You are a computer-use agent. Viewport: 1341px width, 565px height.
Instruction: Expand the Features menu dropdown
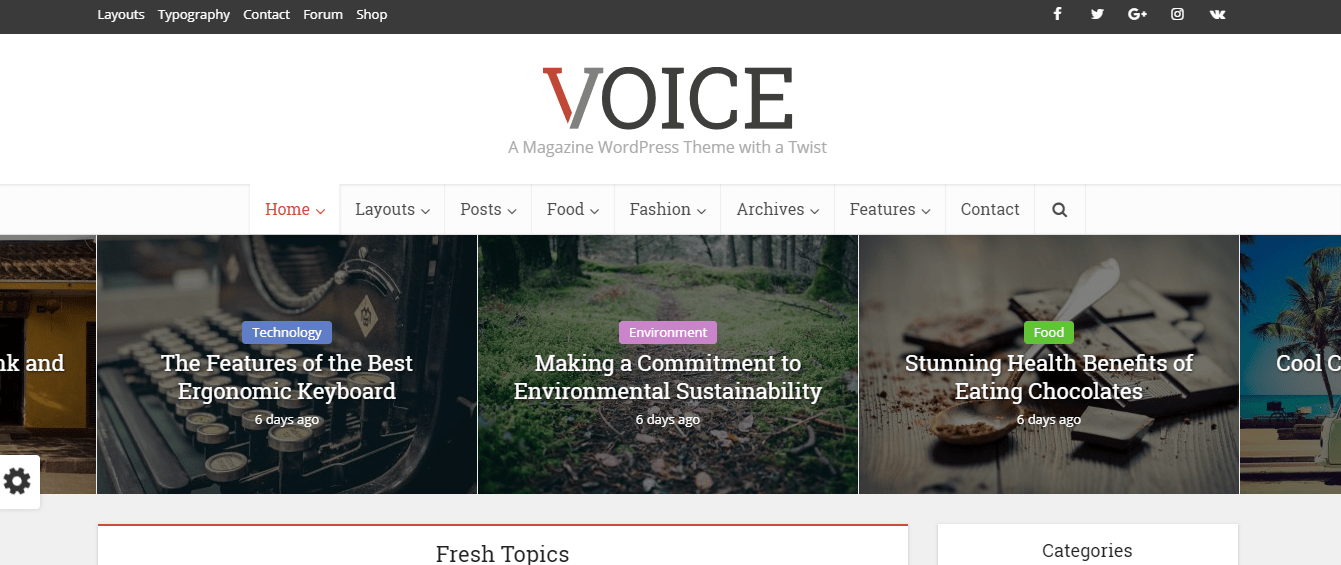tap(890, 210)
